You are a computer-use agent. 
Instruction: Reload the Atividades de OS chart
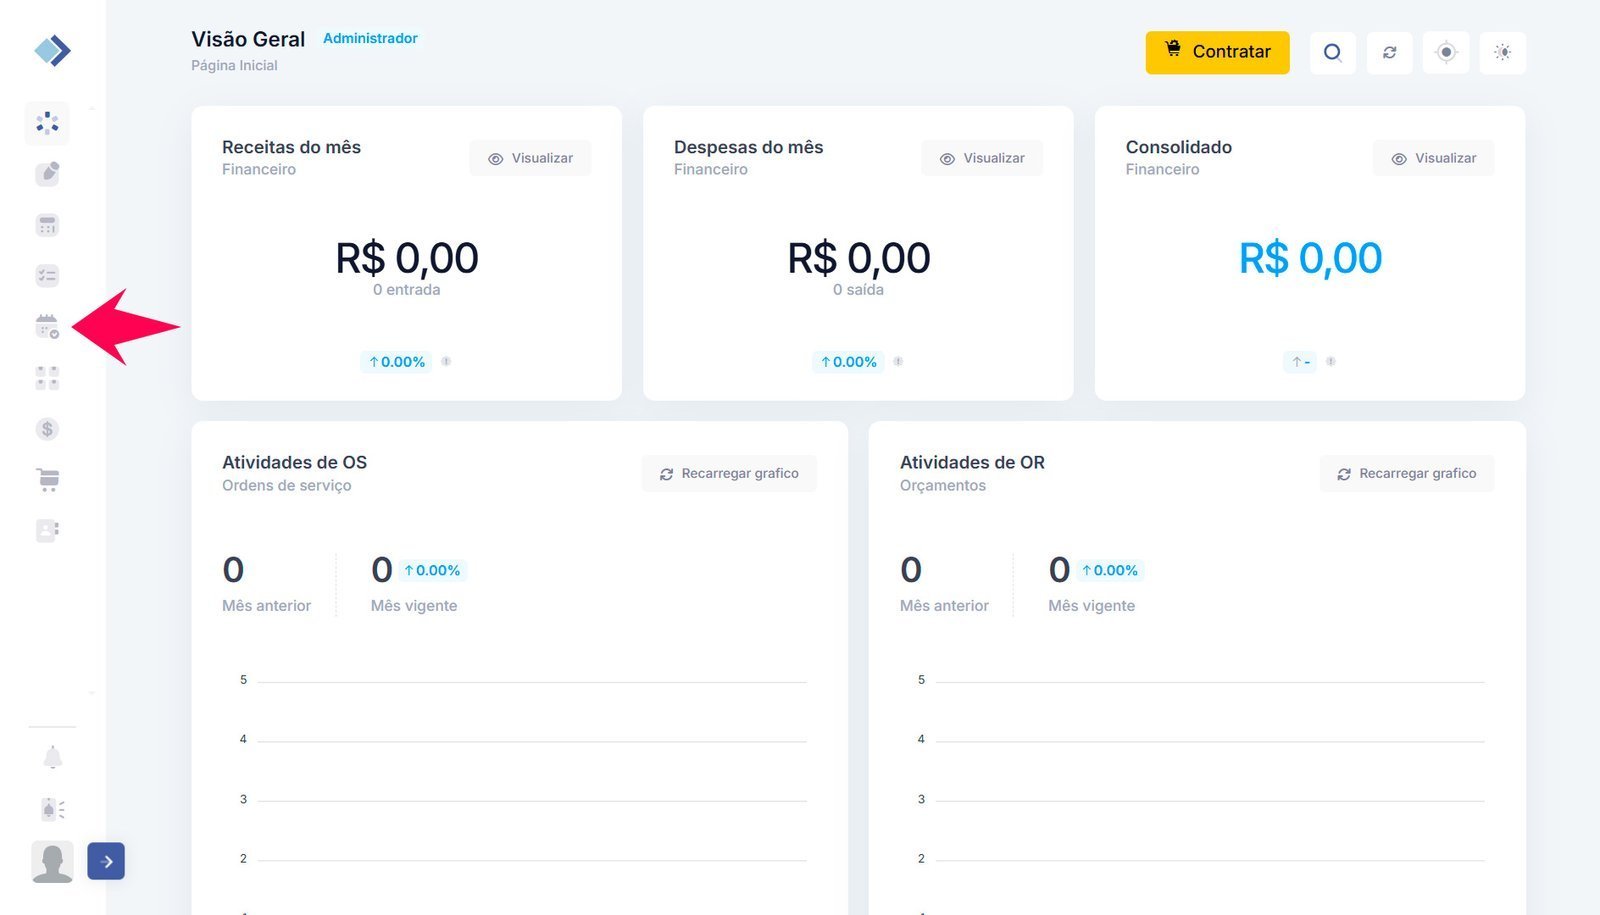tap(729, 474)
